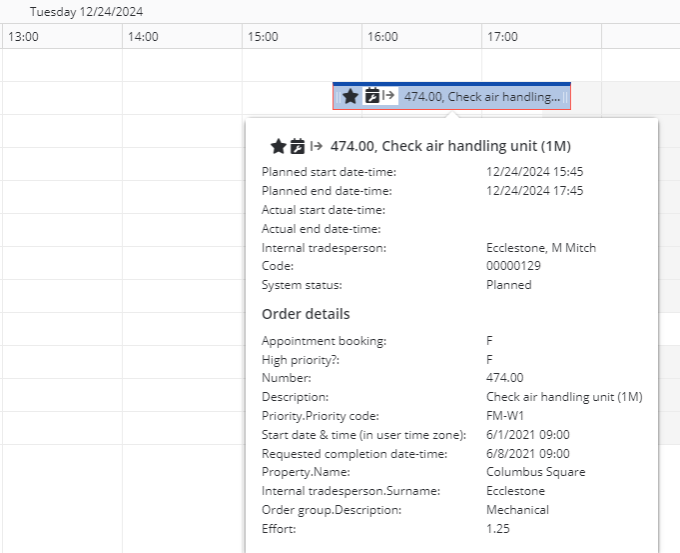Screen dimensions: 680x553
Task: Click the arrow icon in the tooltip header
Action: click(316, 146)
